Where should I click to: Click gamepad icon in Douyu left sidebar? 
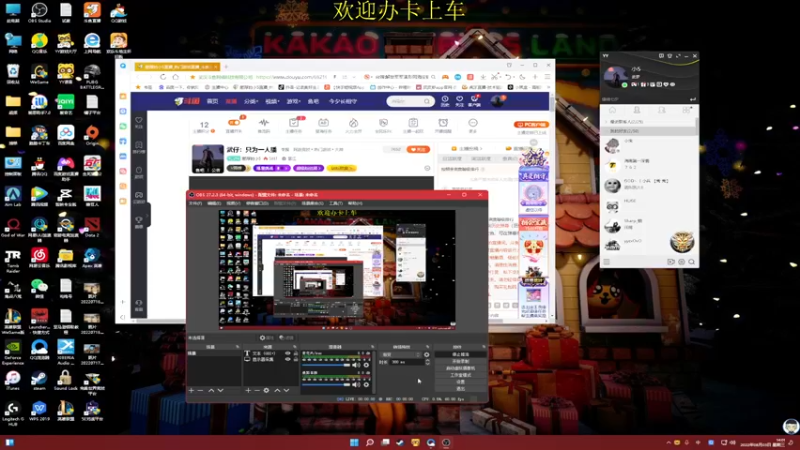pyautogui.click(x=139, y=195)
